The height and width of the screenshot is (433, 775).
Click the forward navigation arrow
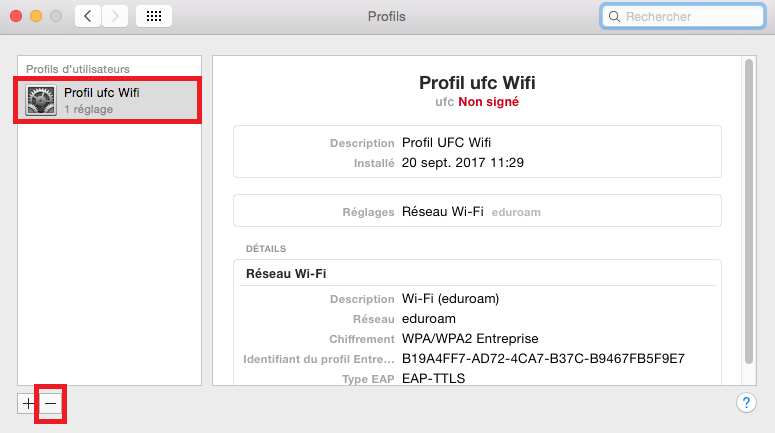point(116,16)
